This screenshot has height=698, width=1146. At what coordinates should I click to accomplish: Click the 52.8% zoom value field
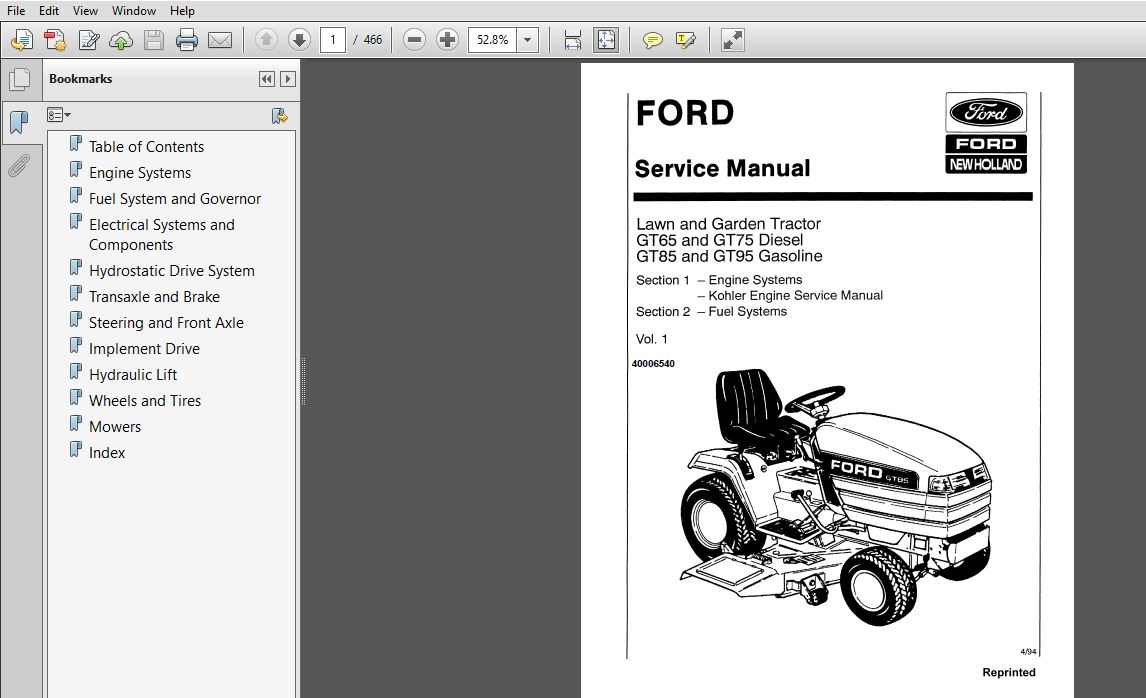coord(493,39)
